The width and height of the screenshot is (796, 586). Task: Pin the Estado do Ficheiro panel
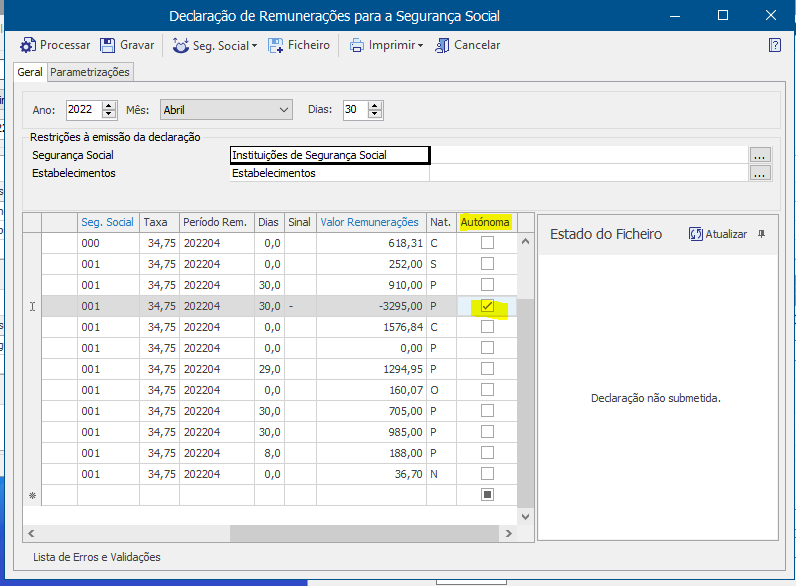pos(762,234)
